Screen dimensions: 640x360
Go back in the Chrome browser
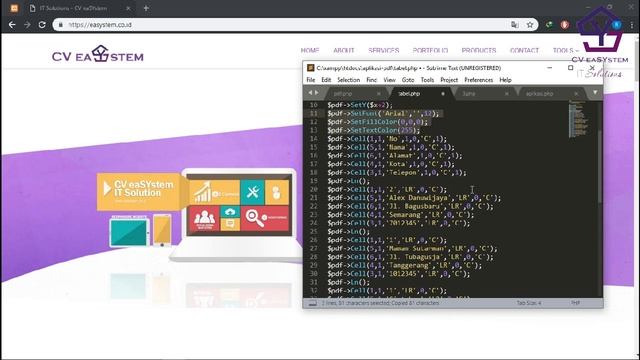coord(12,25)
